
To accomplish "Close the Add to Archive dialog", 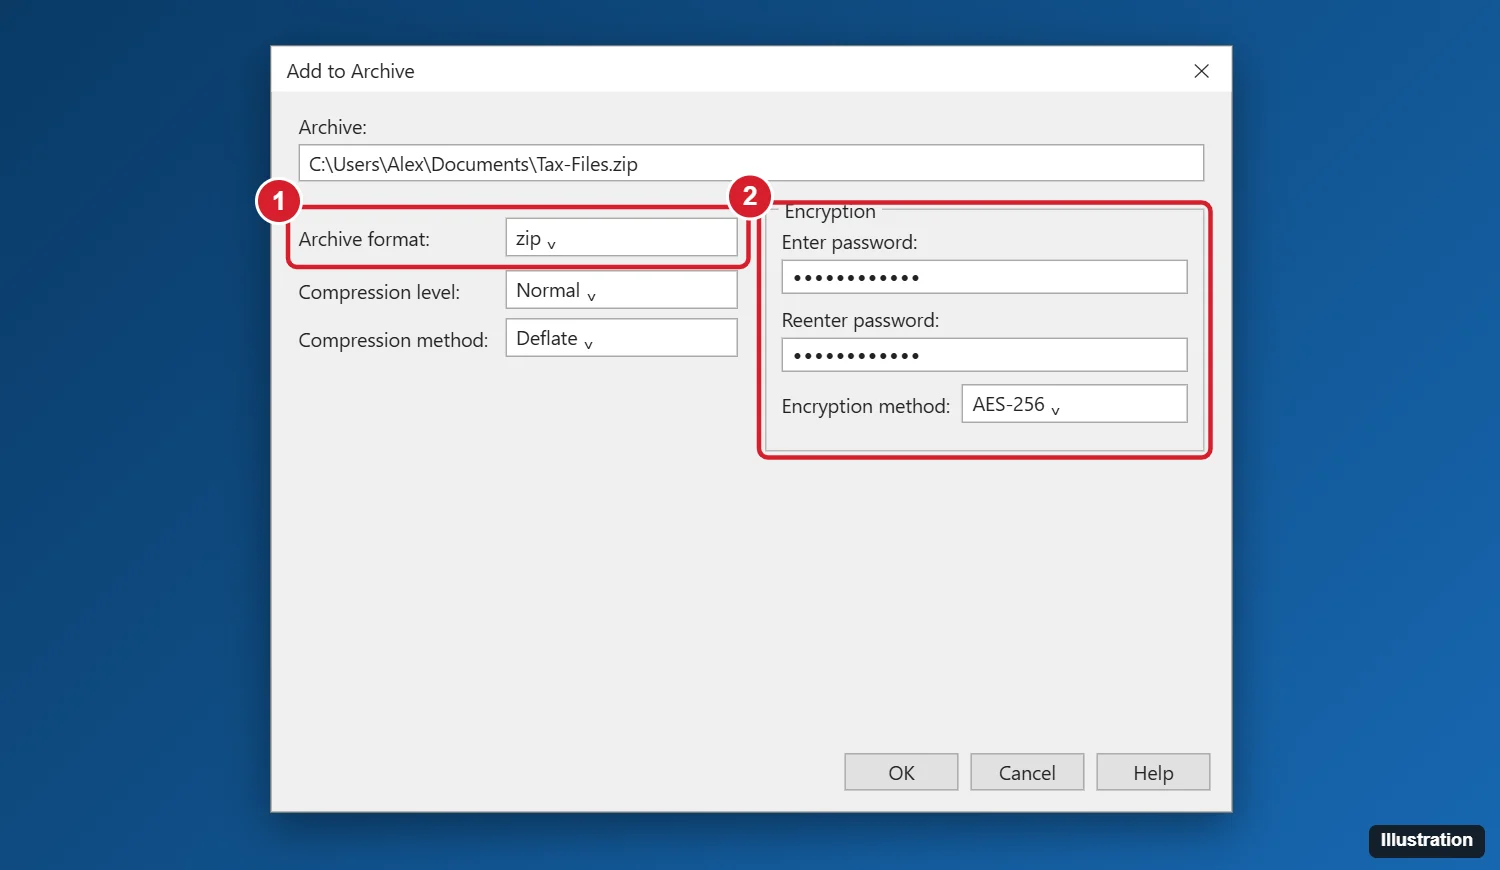I will click(1202, 71).
